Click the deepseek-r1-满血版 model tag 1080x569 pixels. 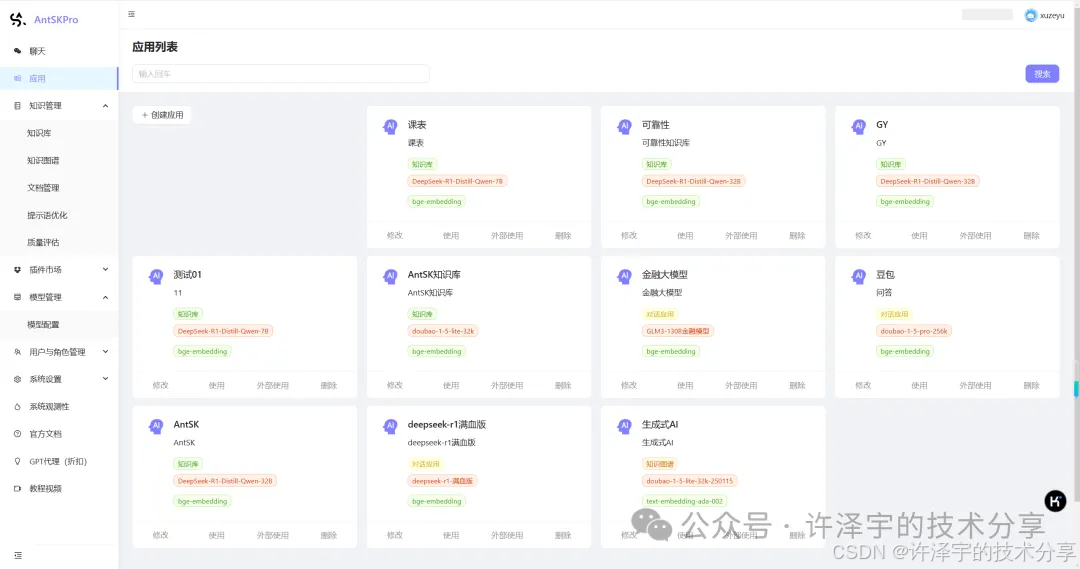(442, 481)
